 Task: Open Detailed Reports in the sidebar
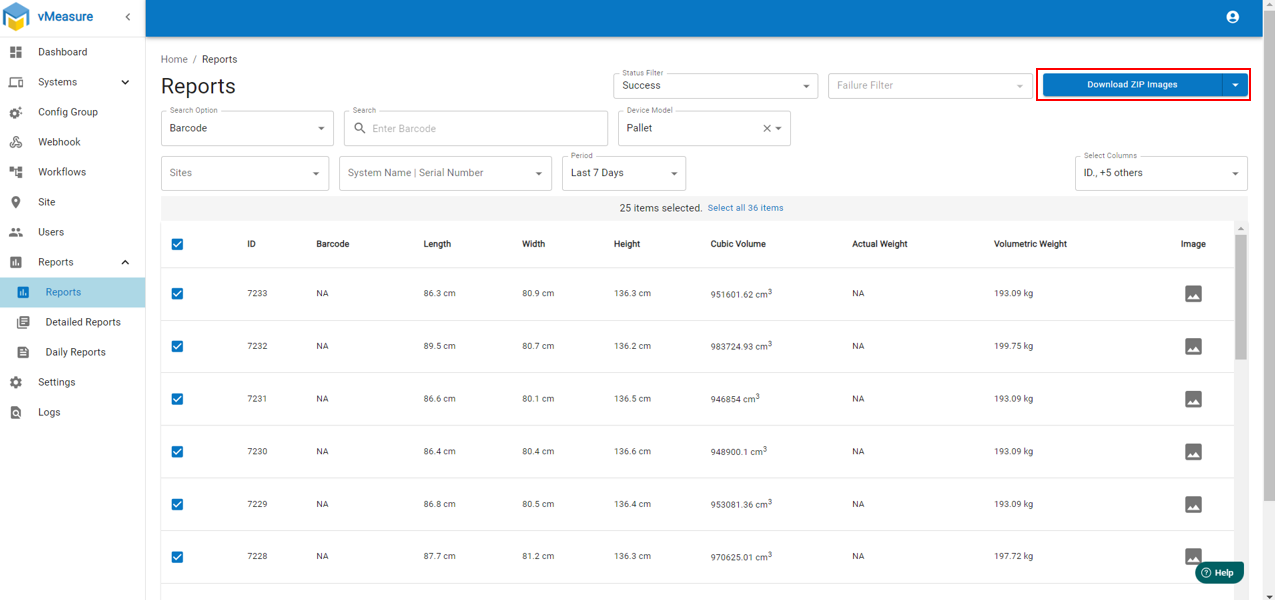pyautogui.click(x=82, y=322)
